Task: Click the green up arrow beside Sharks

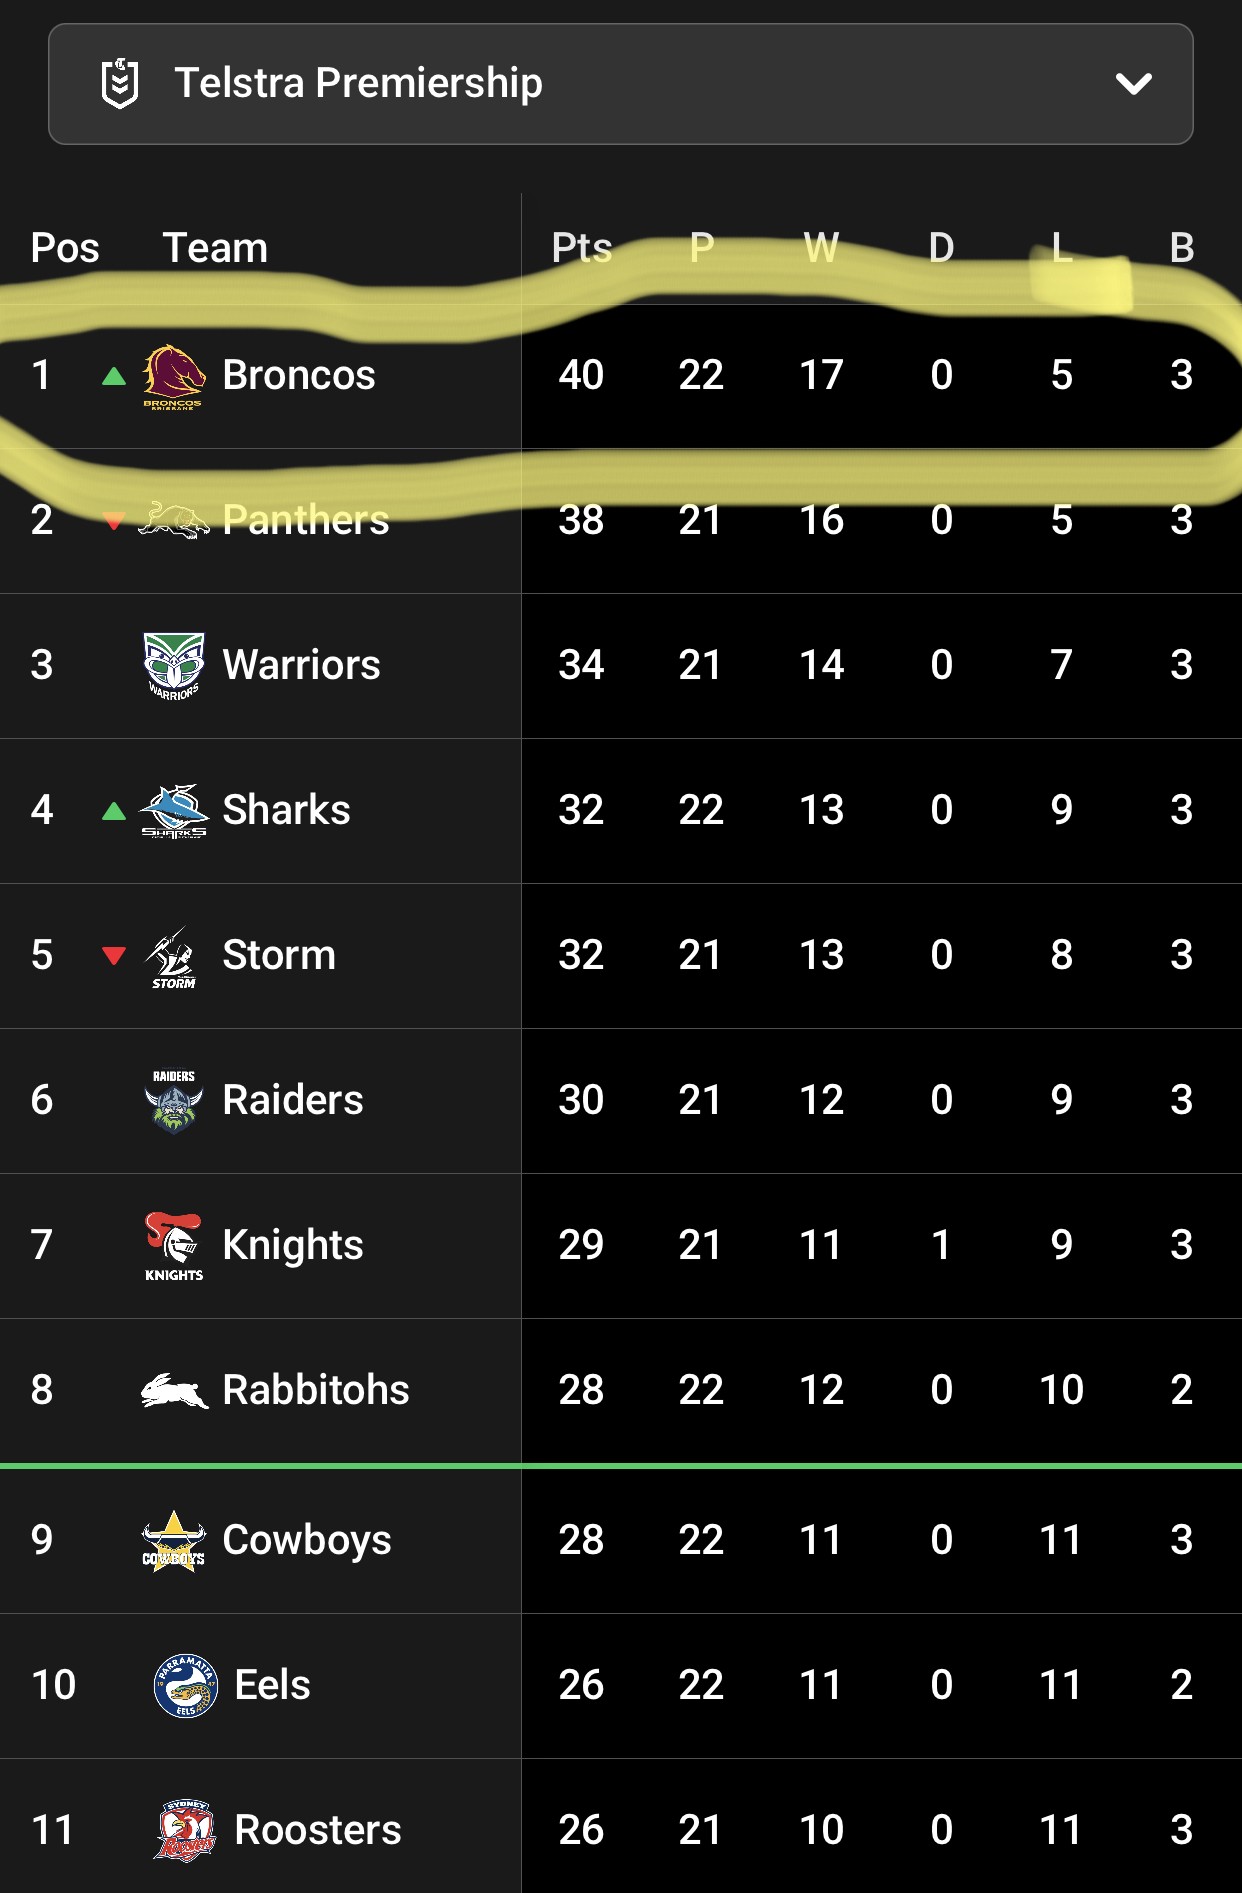Action: 114,810
